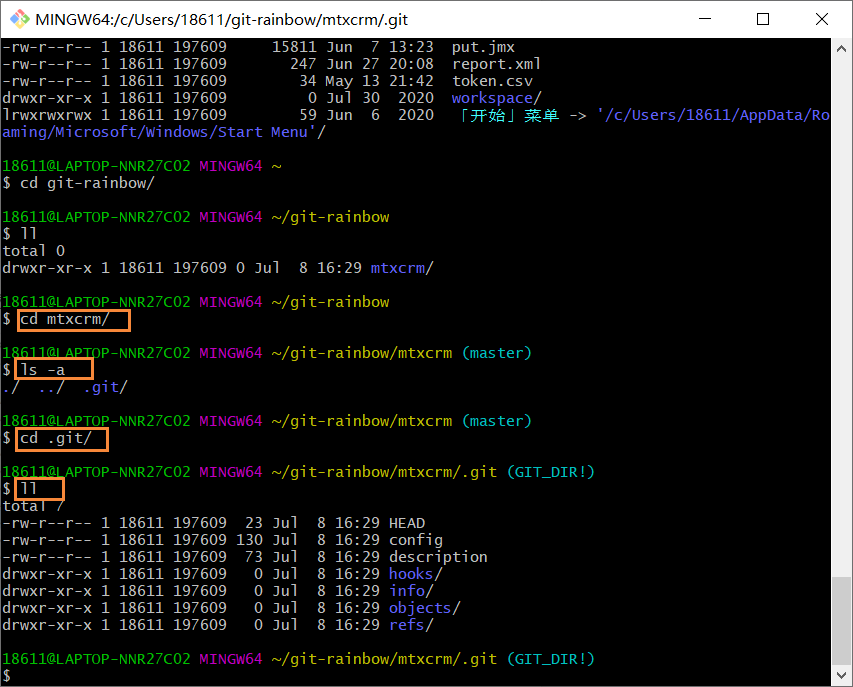Click the scrollbar up arrow
This screenshot has height=687, width=853.
click(841, 48)
